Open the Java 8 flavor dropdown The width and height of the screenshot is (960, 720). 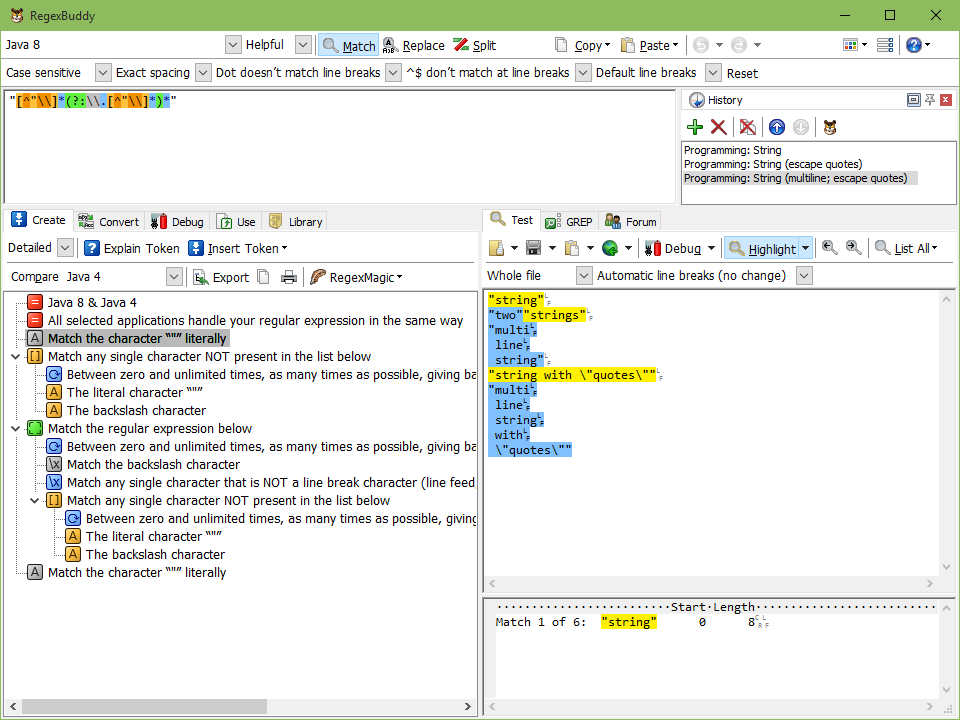click(x=233, y=45)
